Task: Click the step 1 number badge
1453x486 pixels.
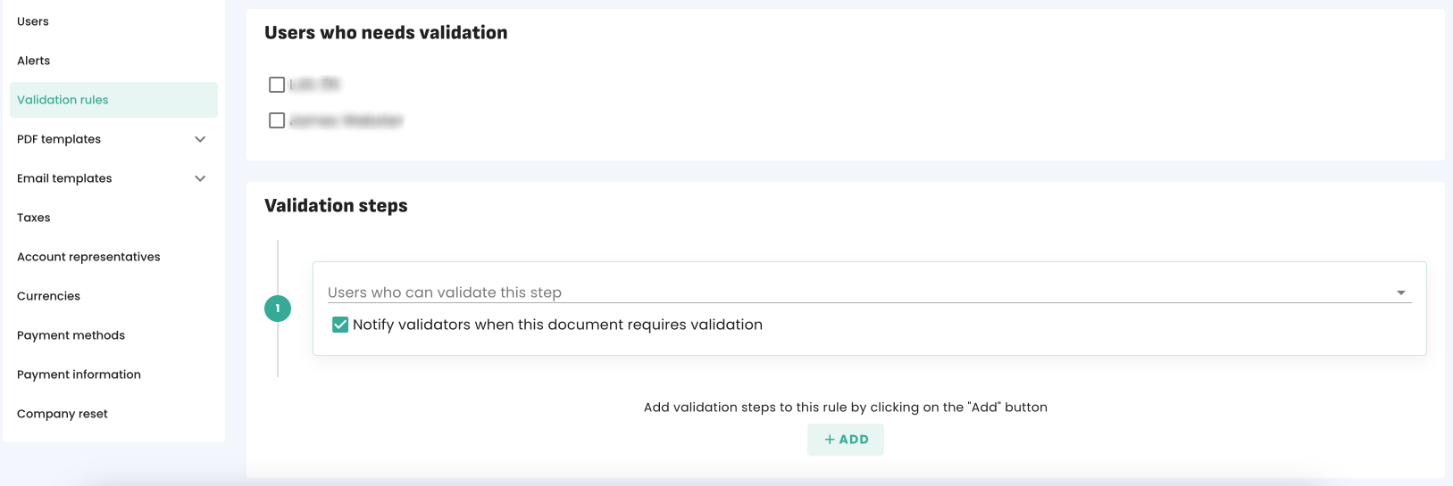Action: pos(277,309)
